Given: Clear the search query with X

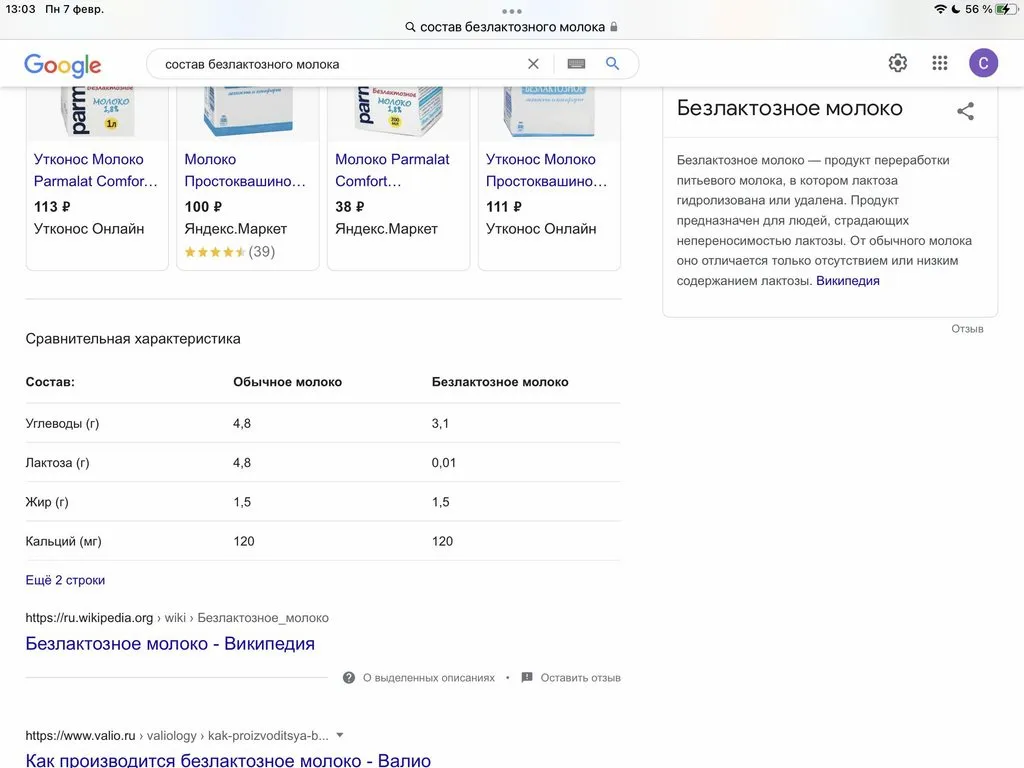Looking at the screenshot, I should [x=533, y=64].
